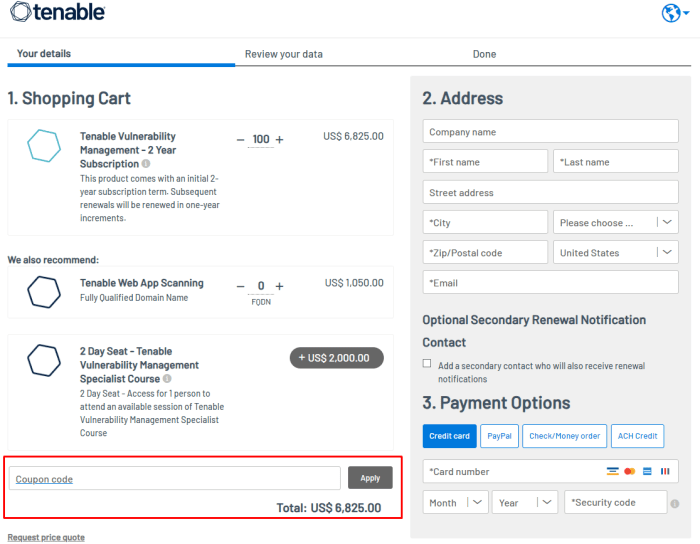Open Request price quote link

point(46,537)
